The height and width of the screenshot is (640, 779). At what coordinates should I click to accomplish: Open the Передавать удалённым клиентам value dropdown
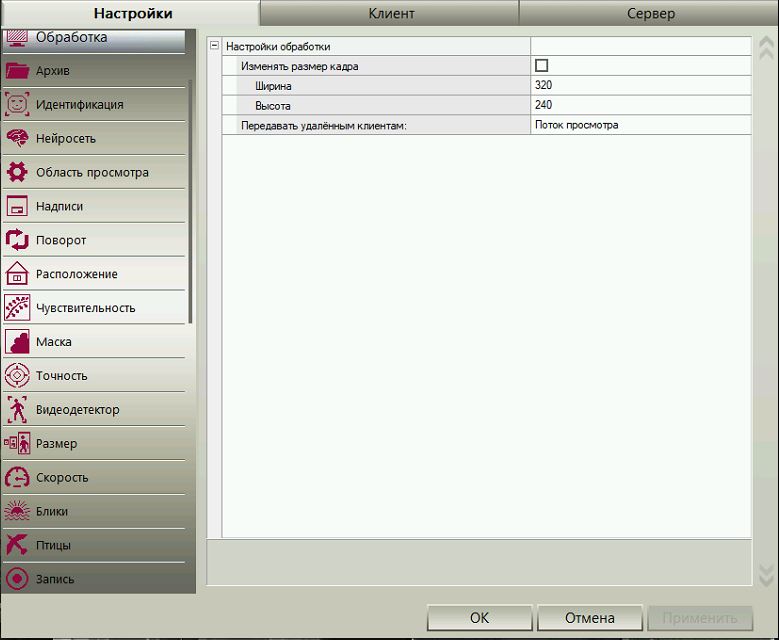coord(641,125)
